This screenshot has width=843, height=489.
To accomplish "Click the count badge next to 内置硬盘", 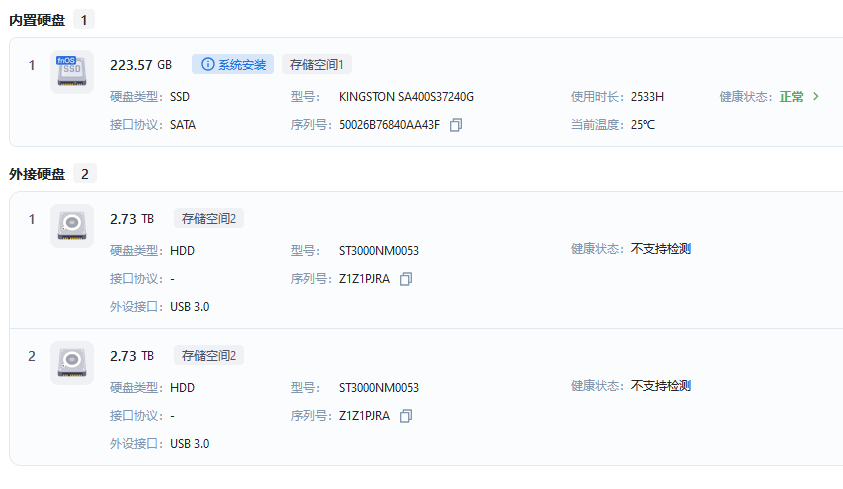I will (84, 20).
